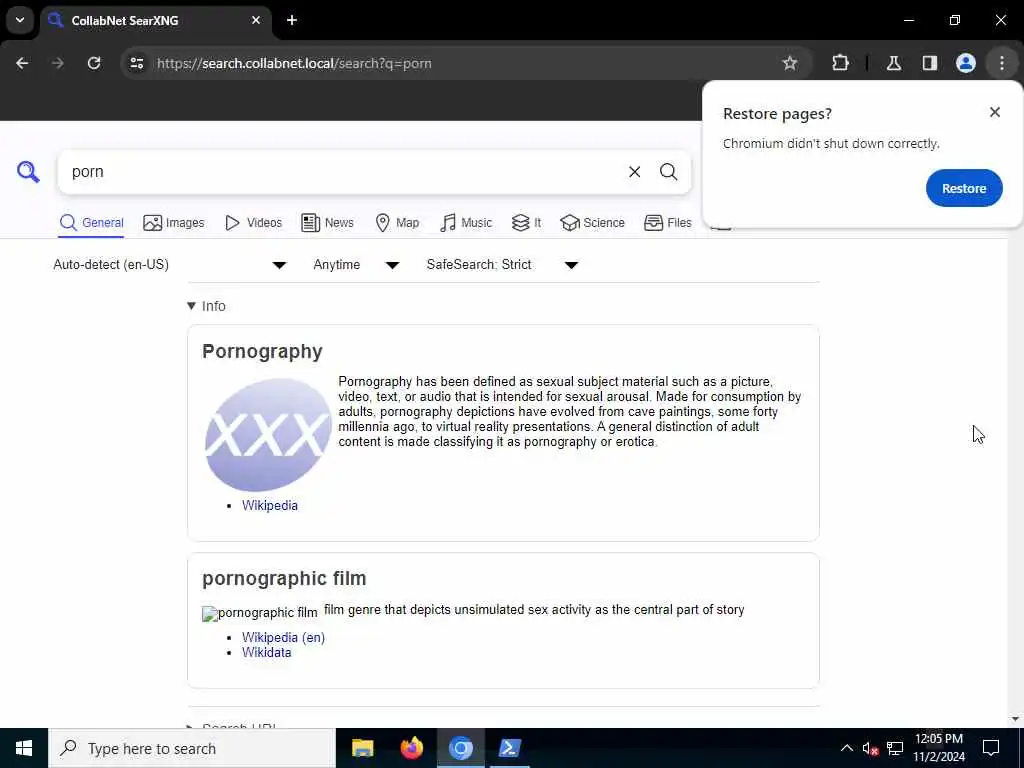1024x768 pixels.
Task: Click the XXX thumbnail image
Action: 268,435
